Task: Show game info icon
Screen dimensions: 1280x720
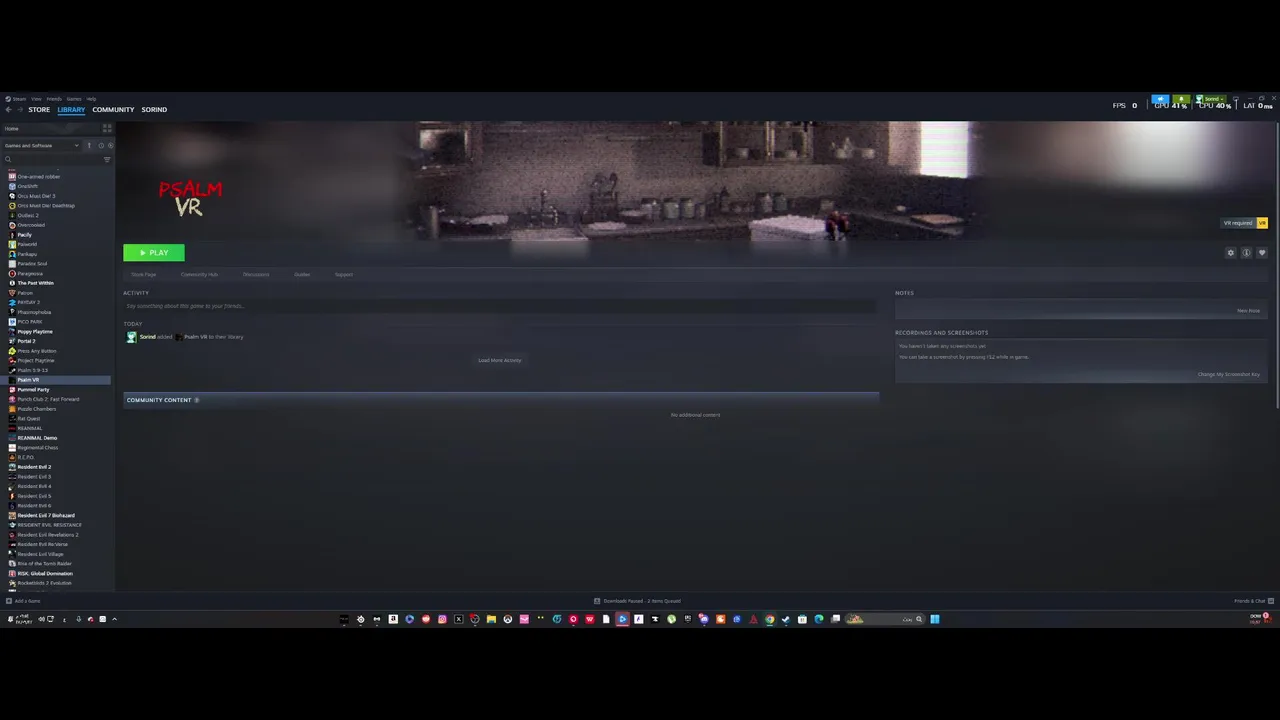Action: click(x=1246, y=253)
